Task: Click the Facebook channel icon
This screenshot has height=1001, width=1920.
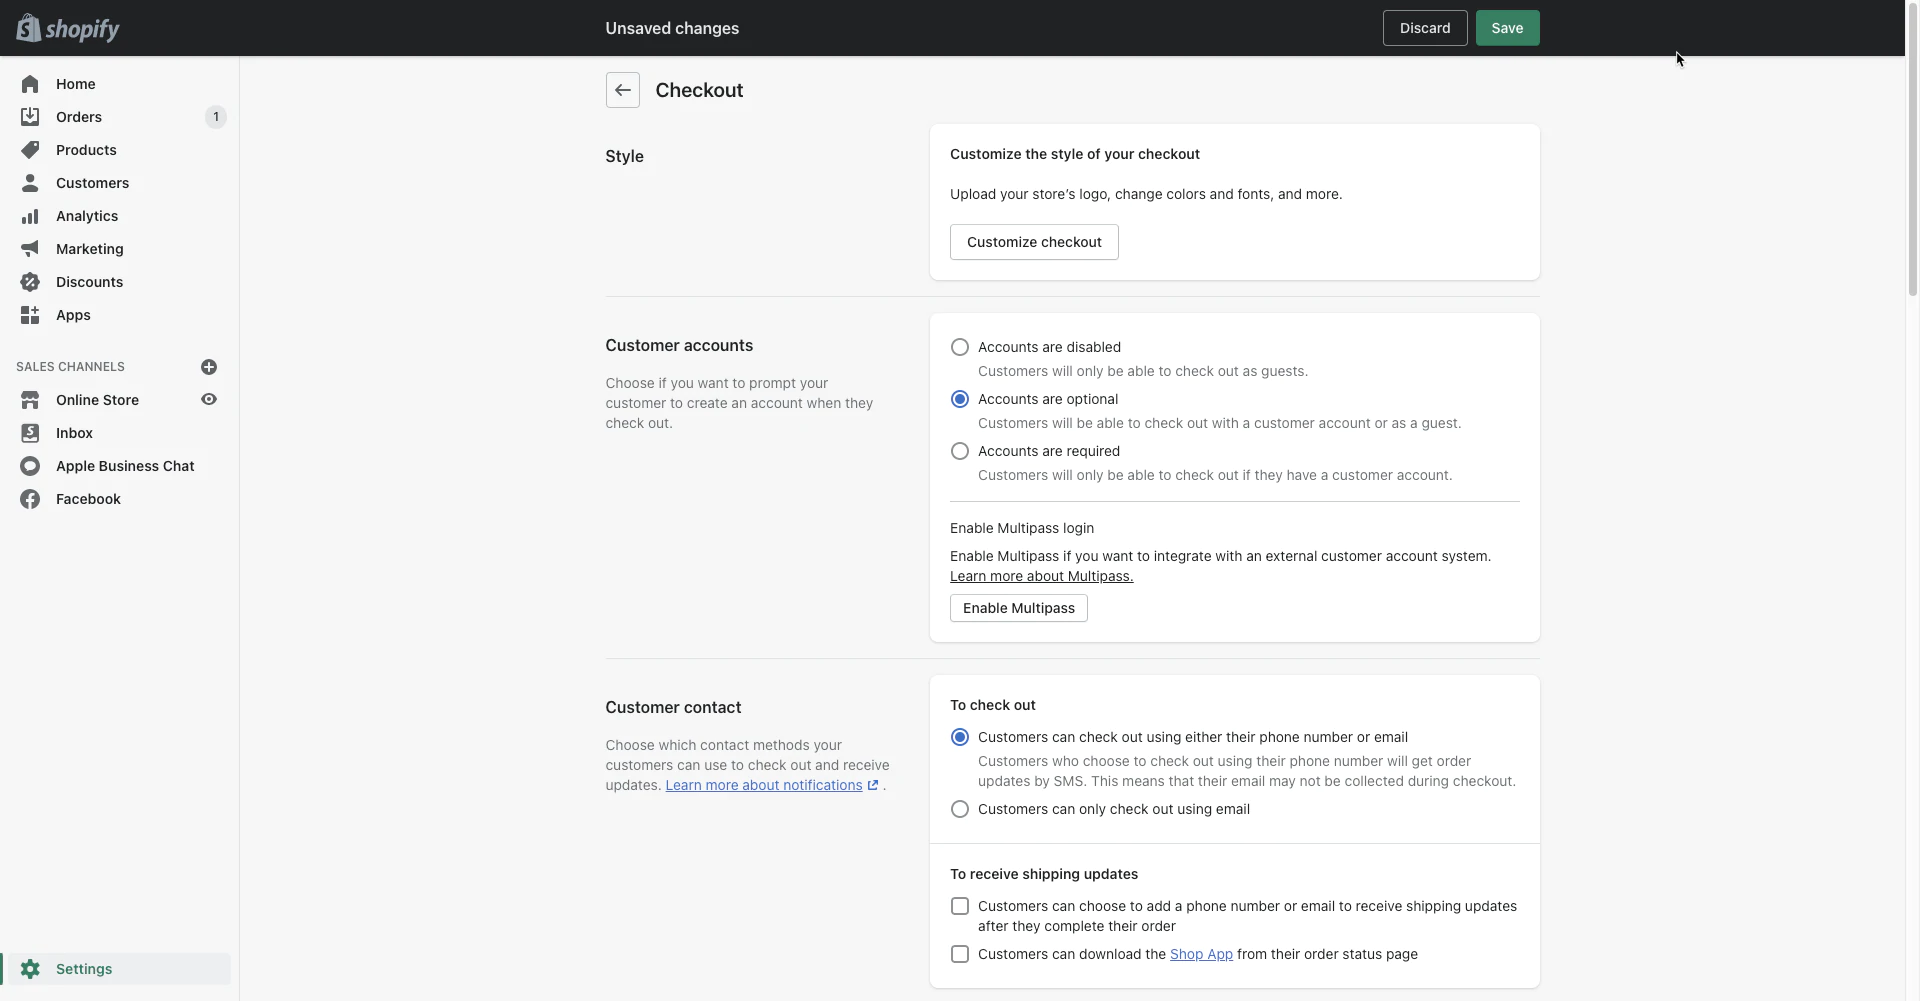Action: click(x=30, y=499)
